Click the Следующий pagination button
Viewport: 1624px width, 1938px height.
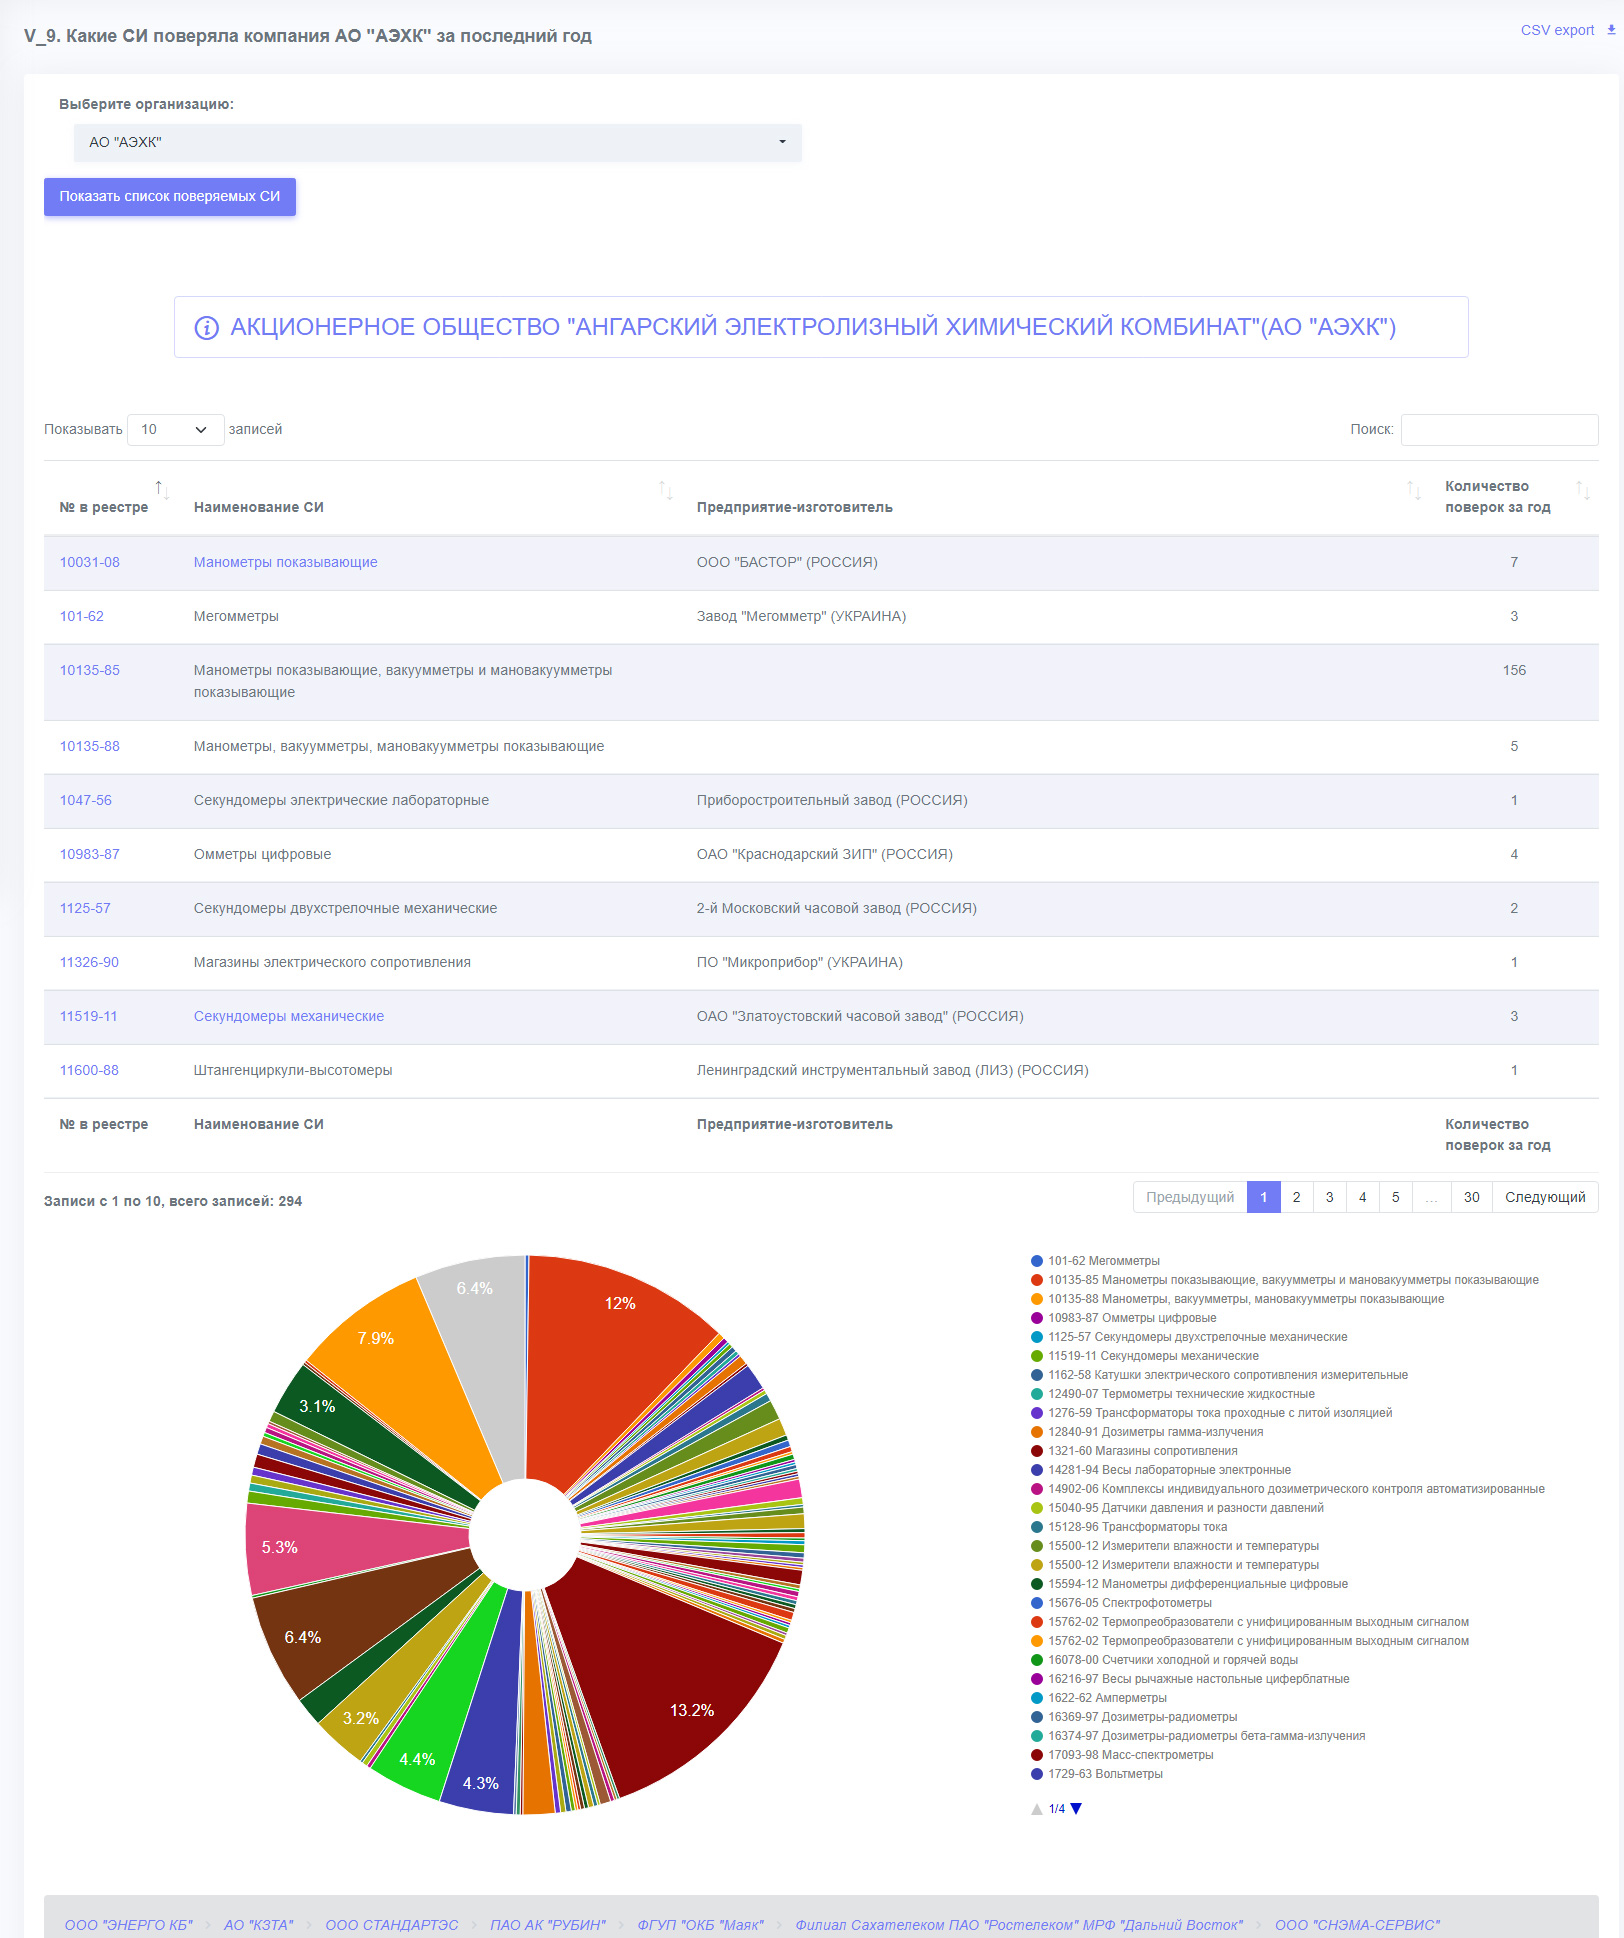pyautogui.click(x=1545, y=1197)
